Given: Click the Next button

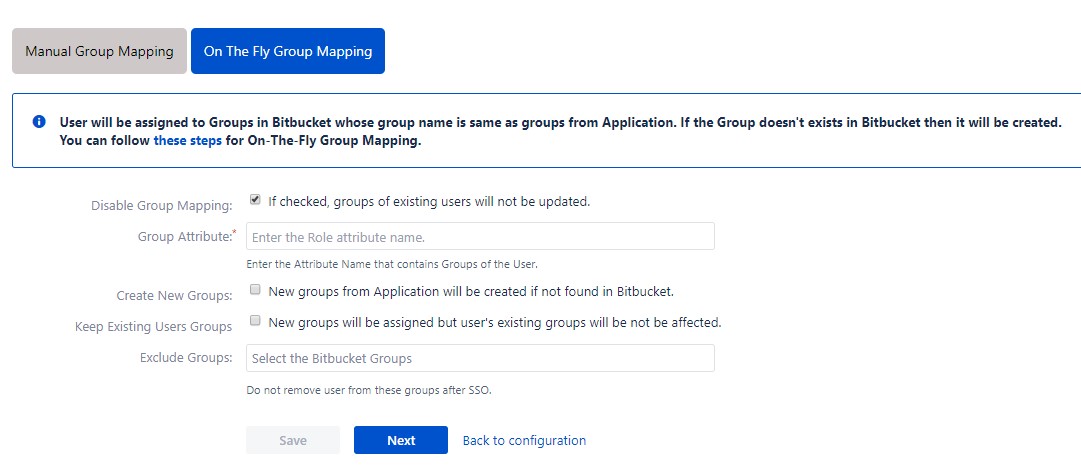Looking at the screenshot, I should point(401,440).
